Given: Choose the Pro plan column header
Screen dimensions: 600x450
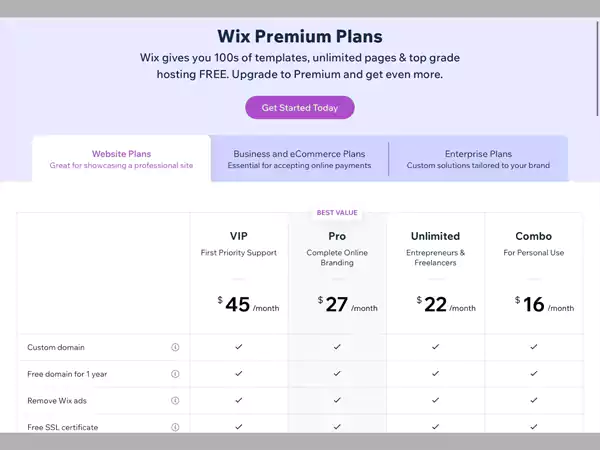Looking at the screenshot, I should tap(337, 236).
